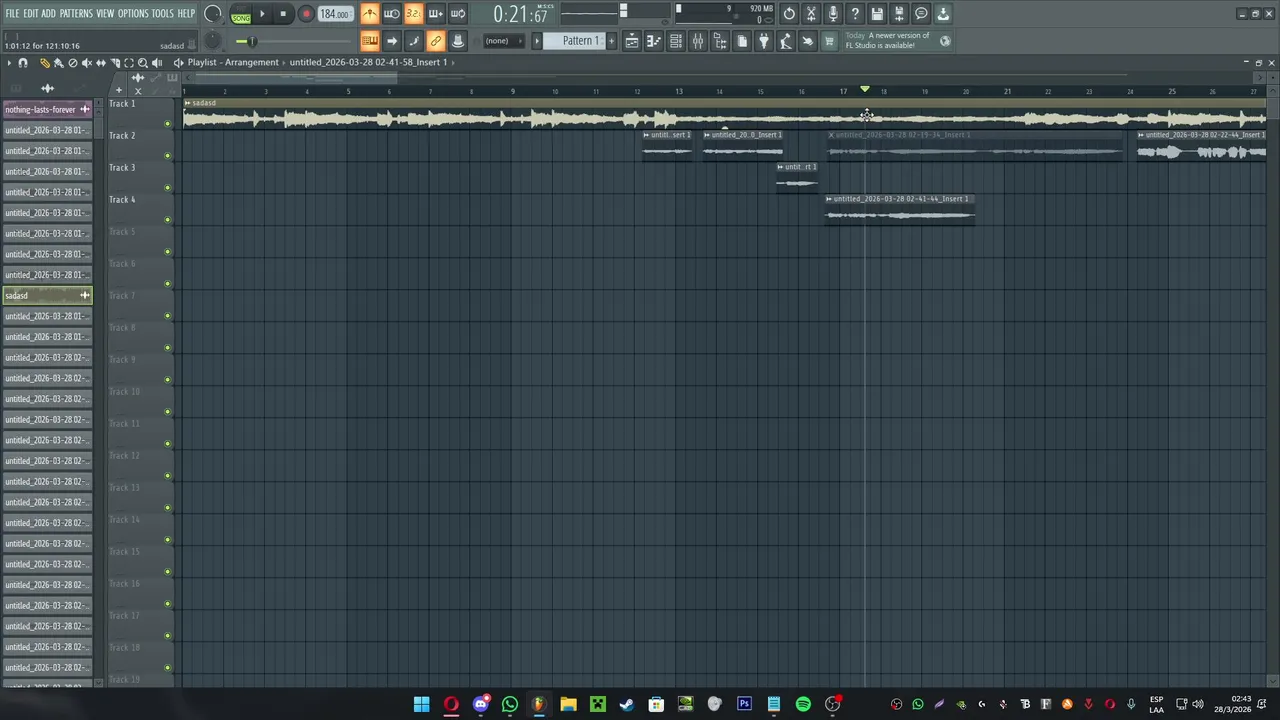Viewport: 1280px width, 720px height.
Task: Open the shopping cart content library icon
Action: (829, 41)
